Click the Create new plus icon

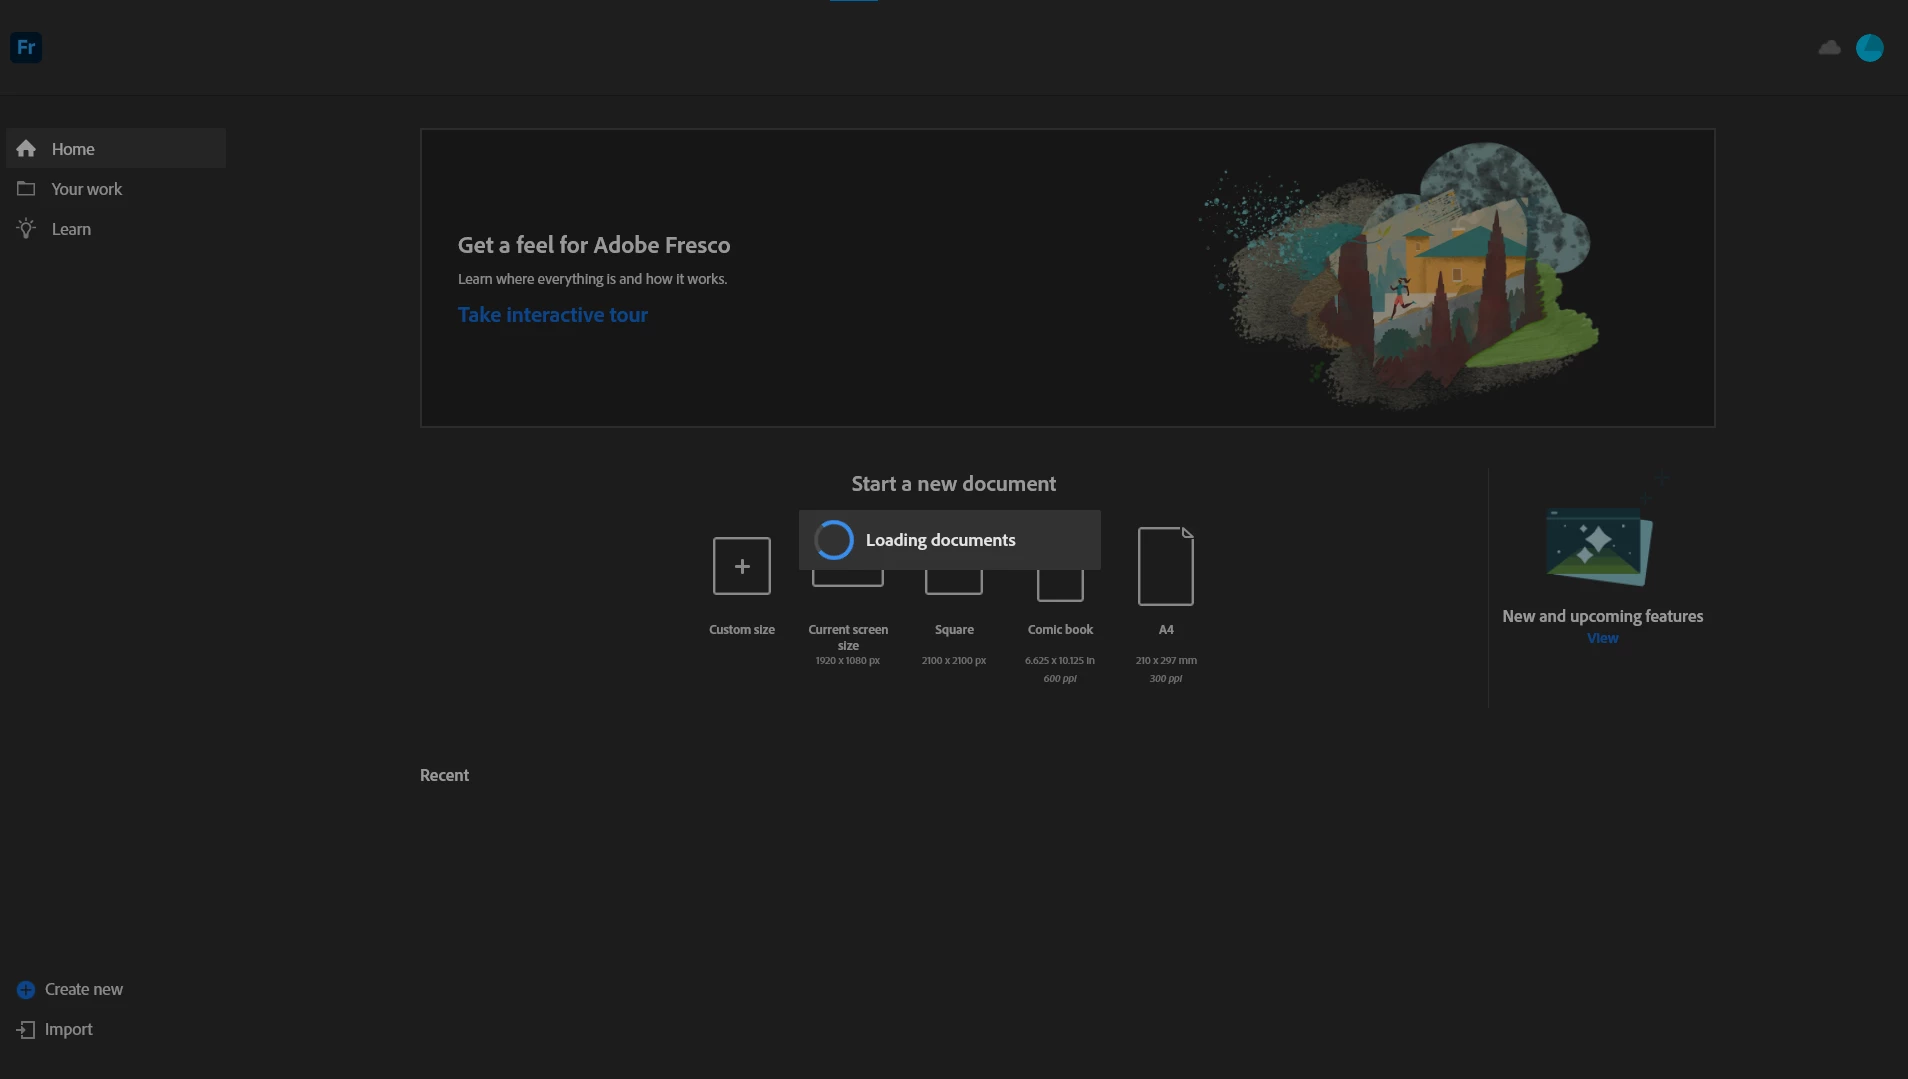point(26,989)
